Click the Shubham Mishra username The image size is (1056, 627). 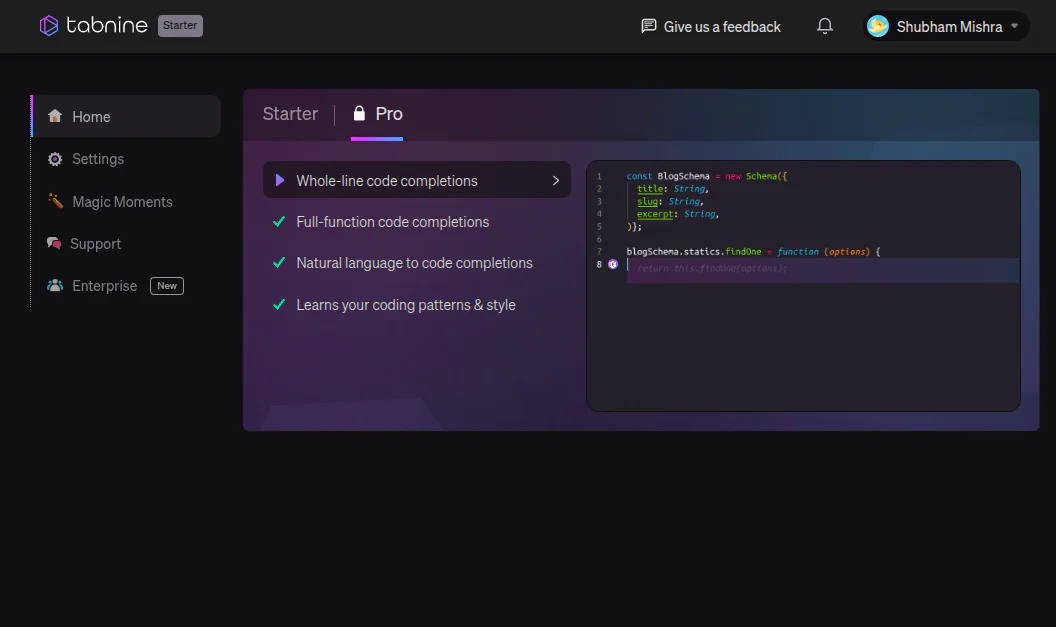949,27
